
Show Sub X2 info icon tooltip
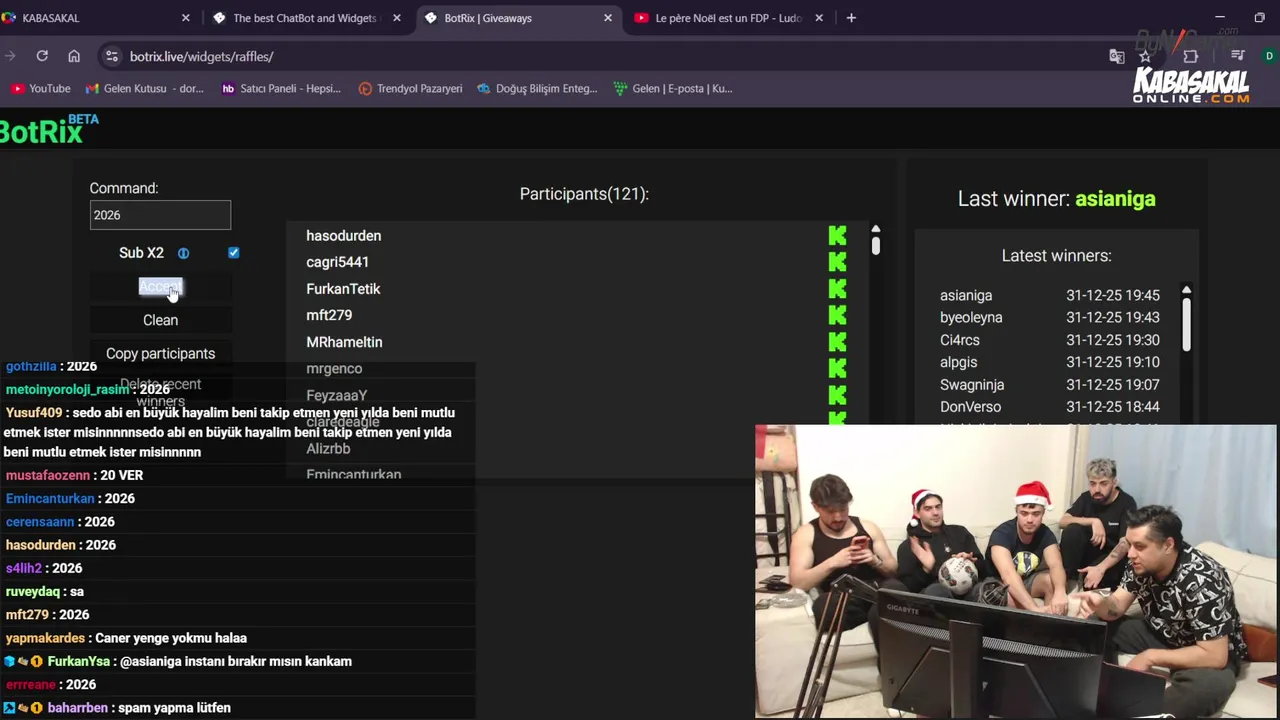pos(183,253)
